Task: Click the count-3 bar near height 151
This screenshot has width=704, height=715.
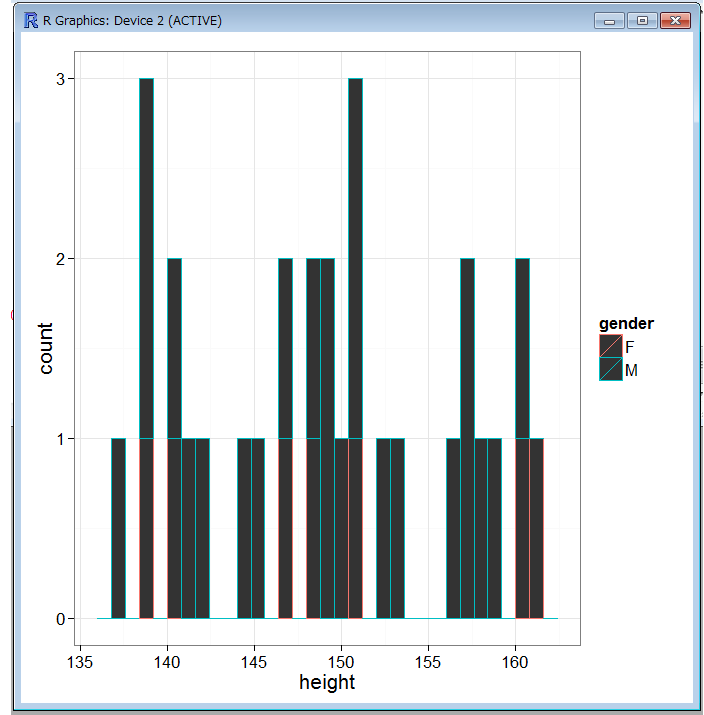Action: [355, 348]
